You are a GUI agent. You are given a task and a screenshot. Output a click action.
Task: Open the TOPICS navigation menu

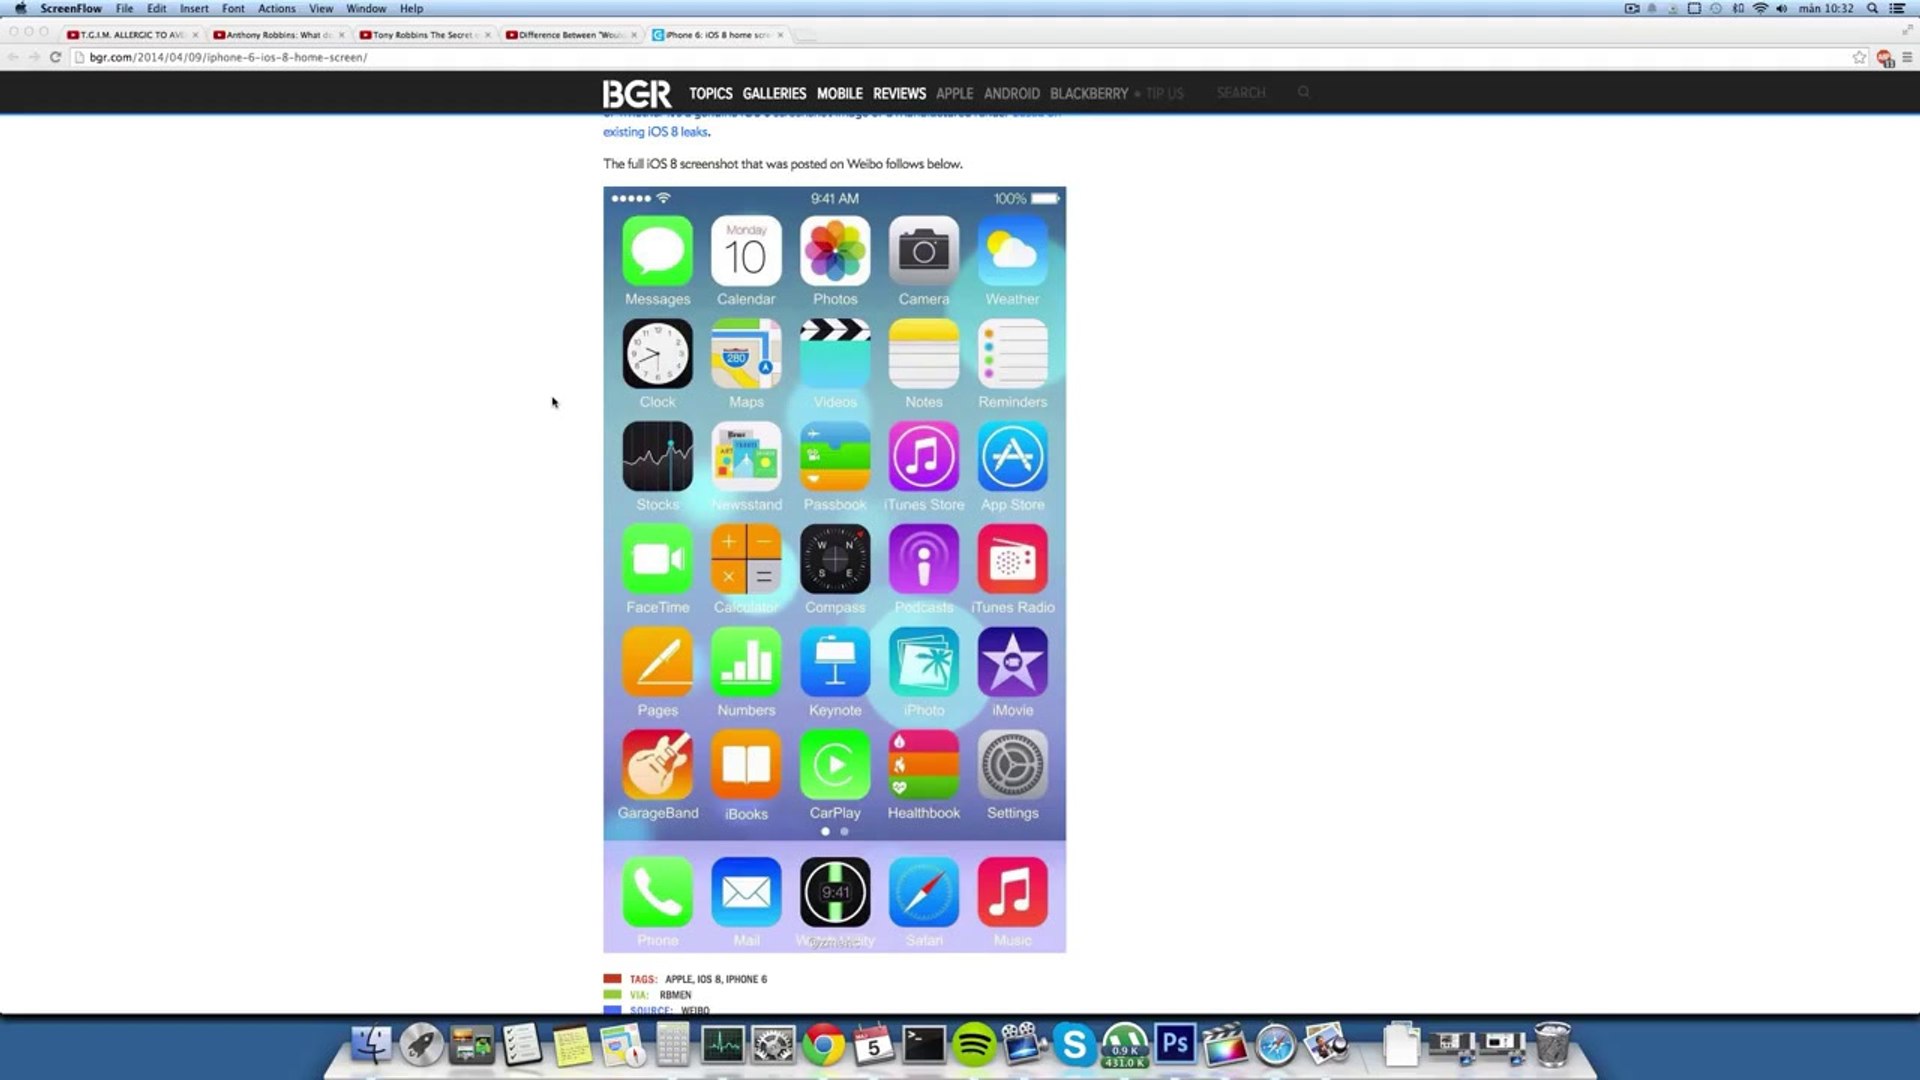pos(710,93)
